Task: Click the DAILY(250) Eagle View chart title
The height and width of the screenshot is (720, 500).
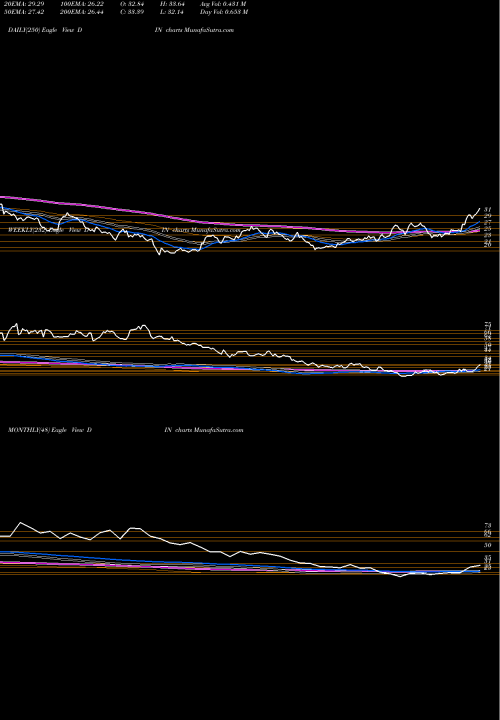Action: 45,30
